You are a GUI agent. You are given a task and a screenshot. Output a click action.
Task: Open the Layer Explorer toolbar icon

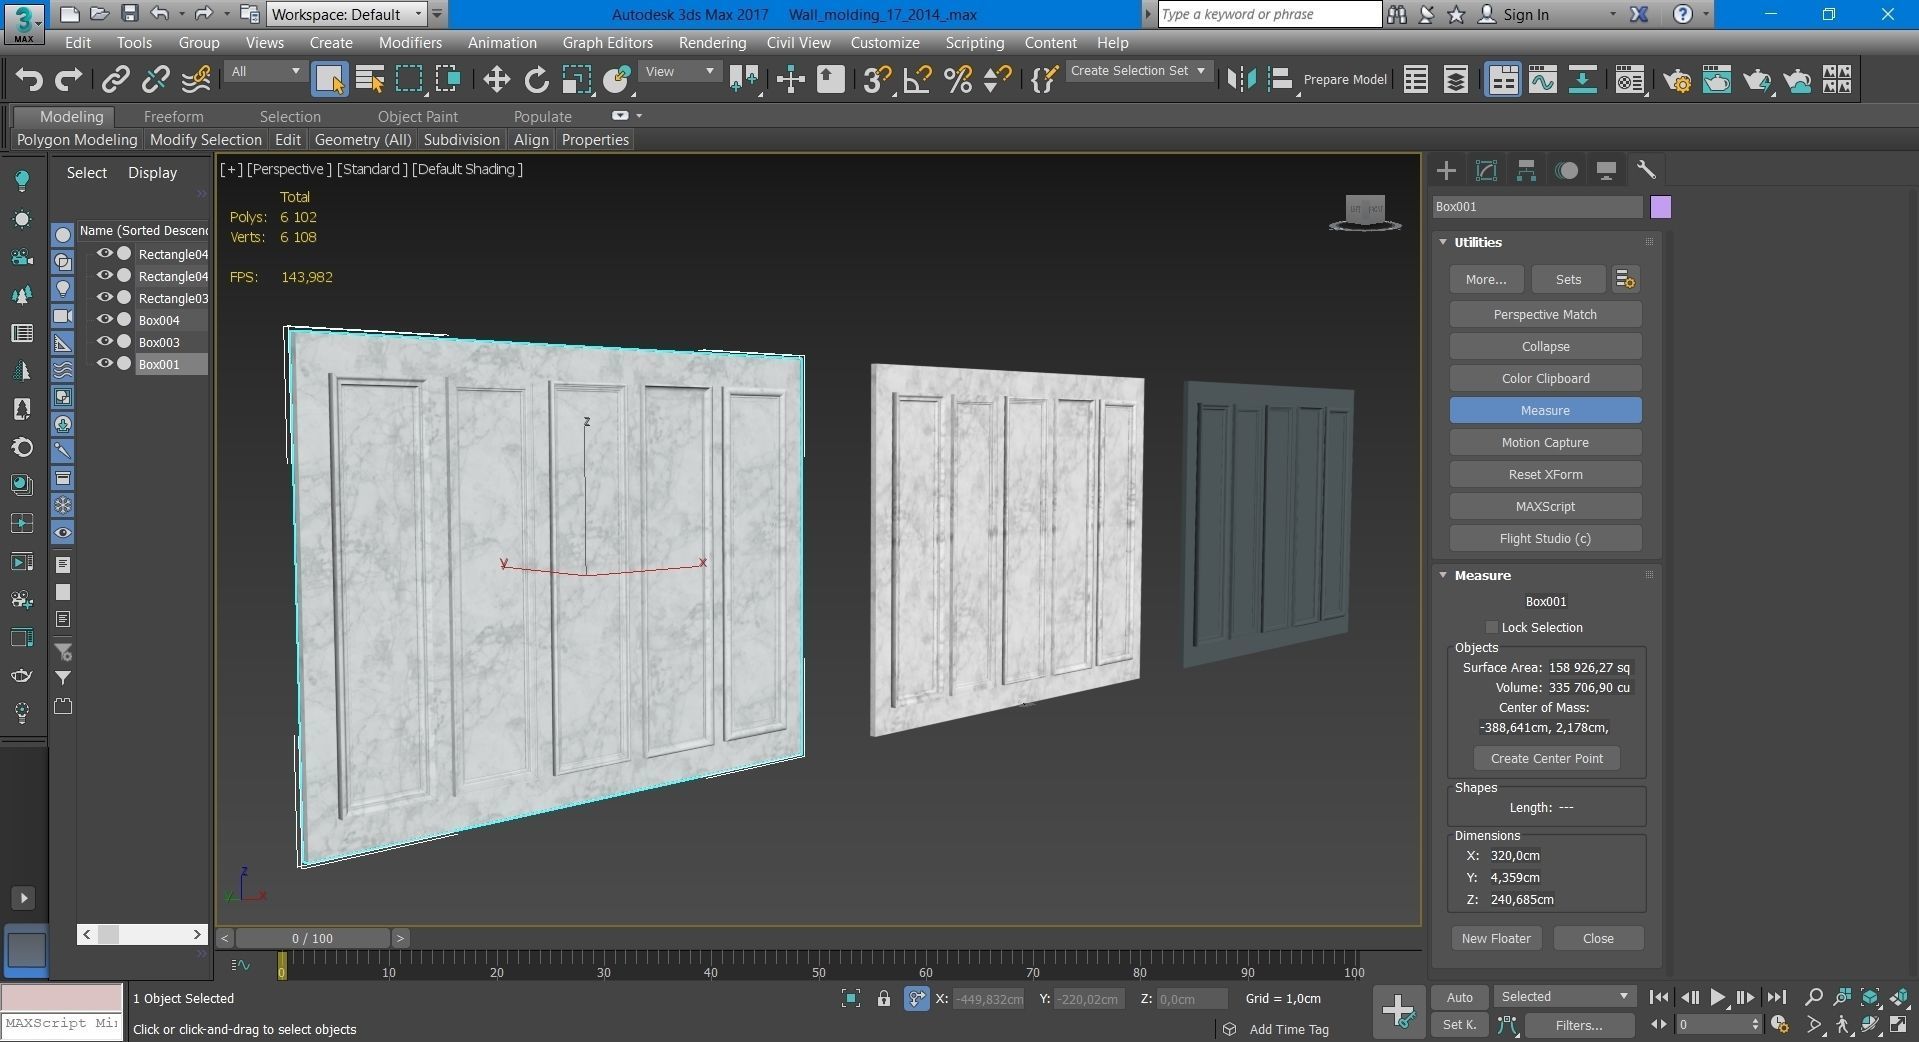(x=1456, y=79)
